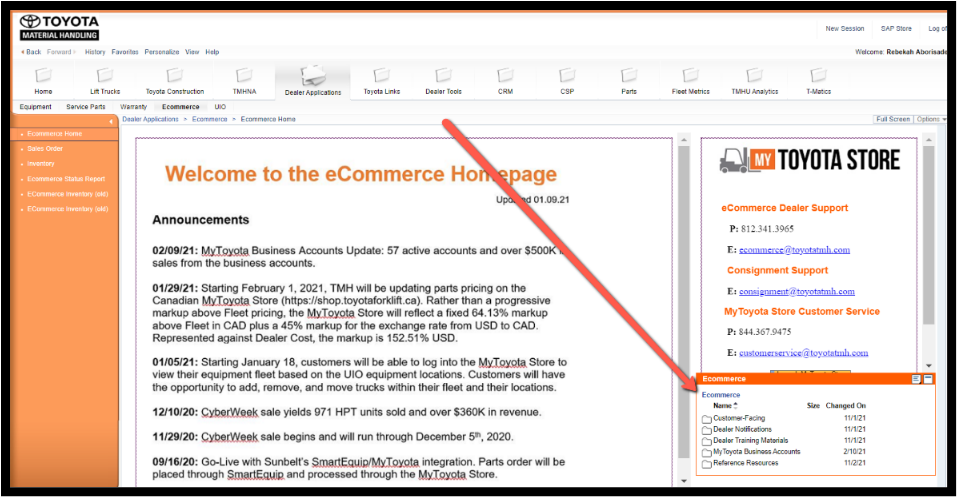Email ecommerce@toyotatmh.com
This screenshot has width=957, height=497.
pyautogui.click(x=794, y=250)
